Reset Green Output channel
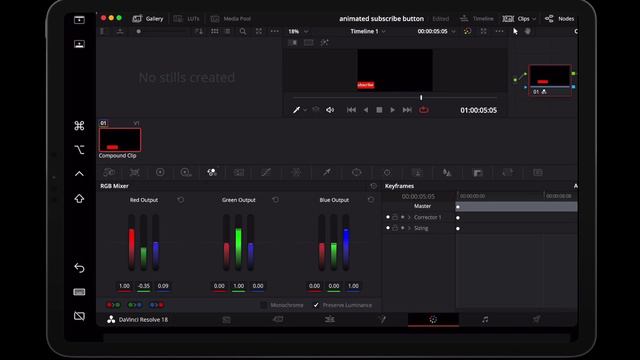This screenshot has height=360, width=640. pyautogui.click(x=276, y=200)
